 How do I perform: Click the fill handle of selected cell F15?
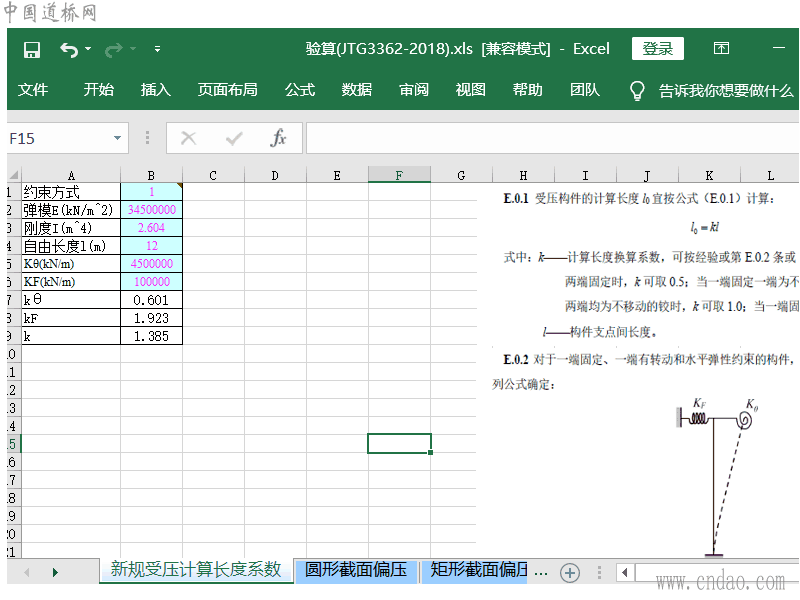[431, 453]
